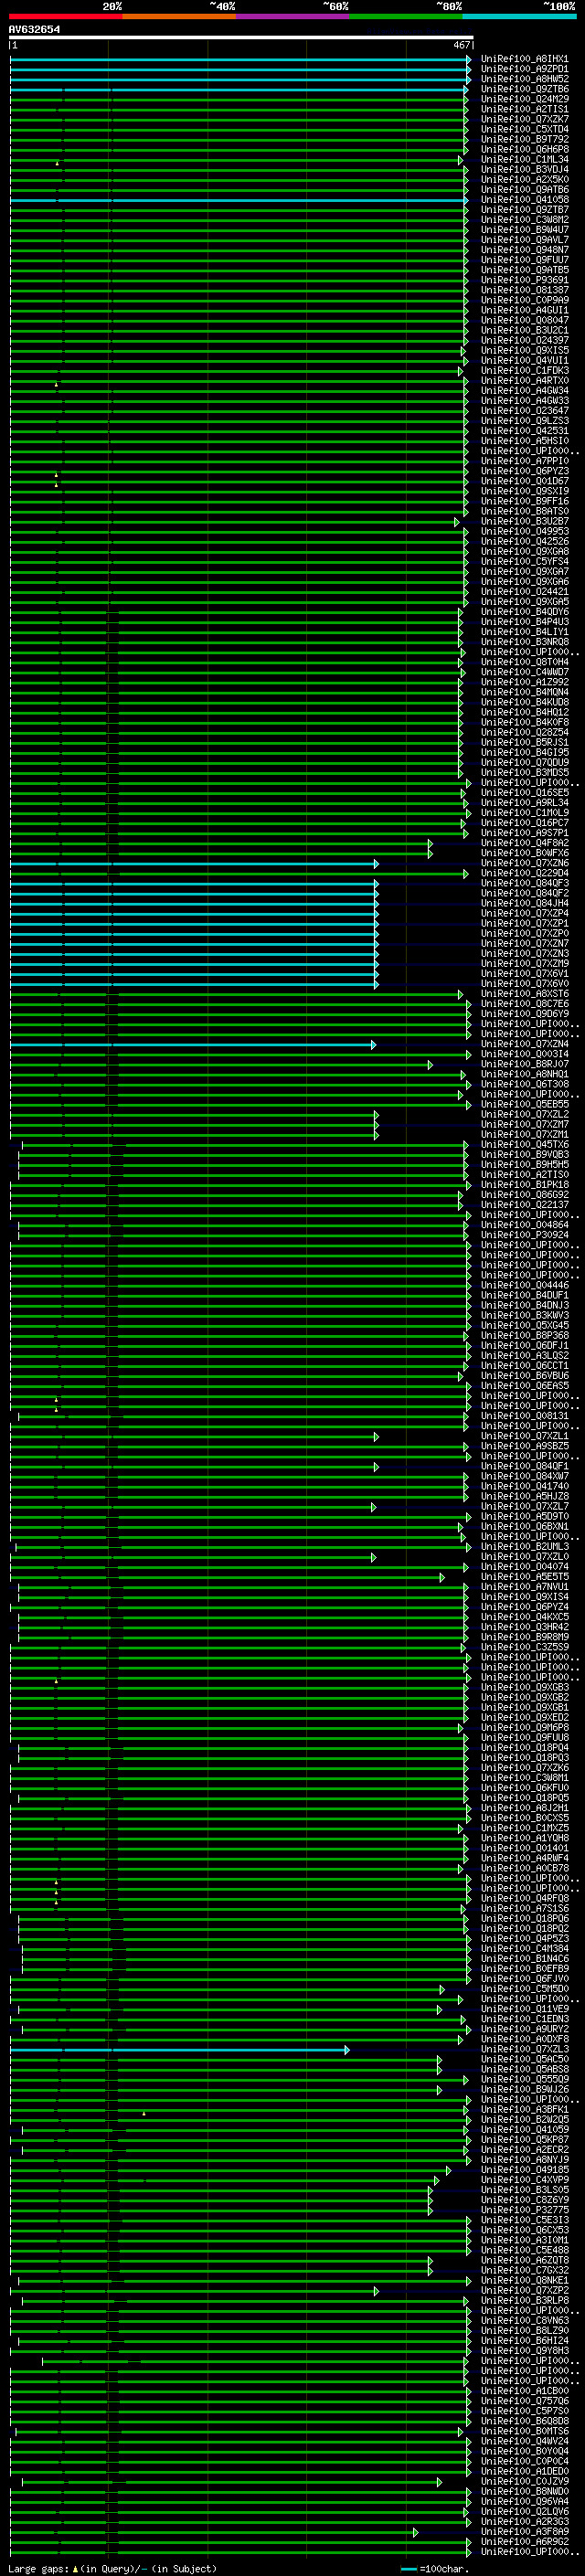Select hit UniRef100_C0P9A9
Screen dimensions: 585x2576
point(524,300)
